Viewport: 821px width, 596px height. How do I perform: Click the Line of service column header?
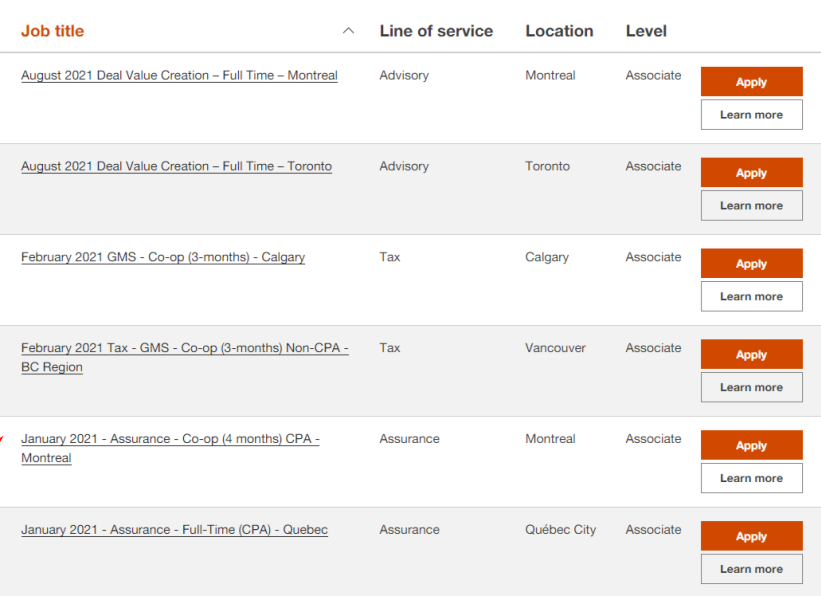point(436,31)
